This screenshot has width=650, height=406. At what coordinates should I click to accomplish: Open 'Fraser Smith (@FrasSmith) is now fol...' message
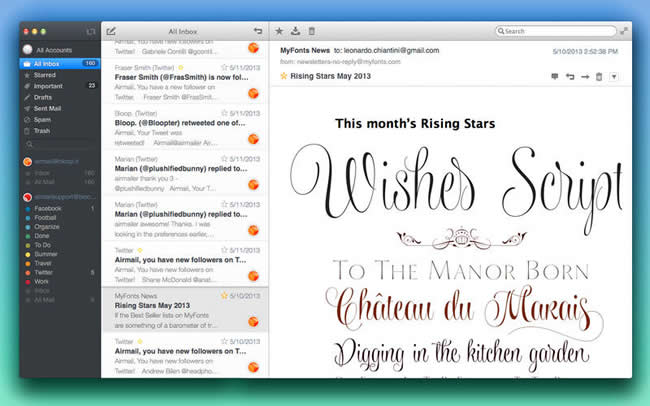click(185, 82)
